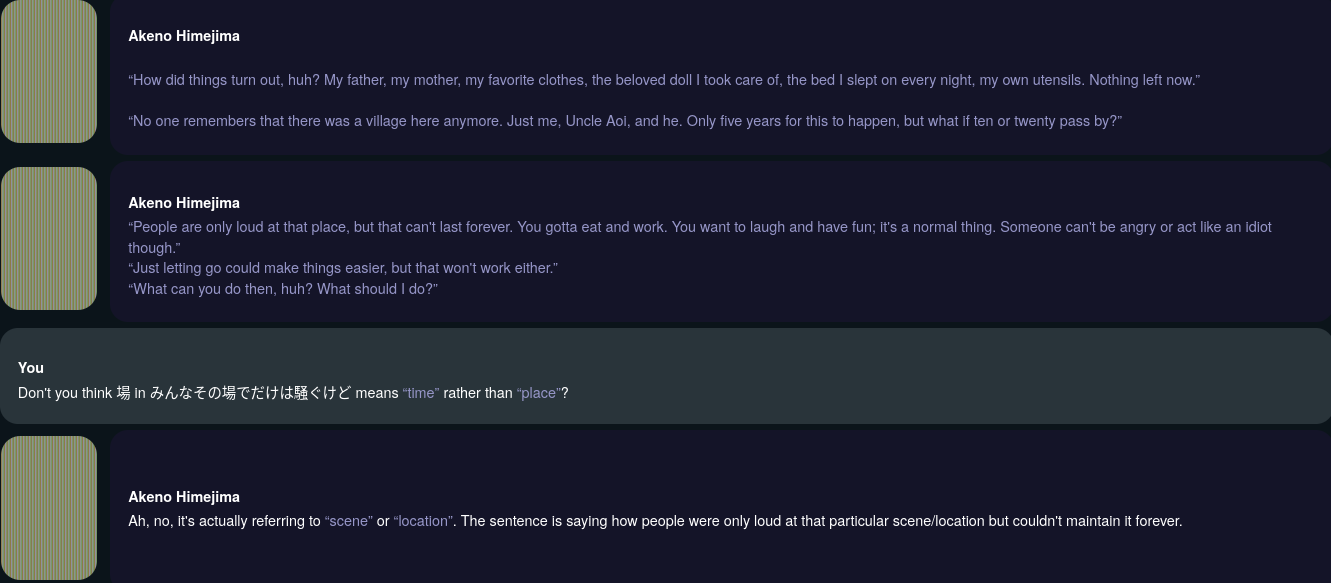The width and height of the screenshot is (1331, 583).
Task: Select the "Just letting go could make things easier" line
Action: coord(343,268)
